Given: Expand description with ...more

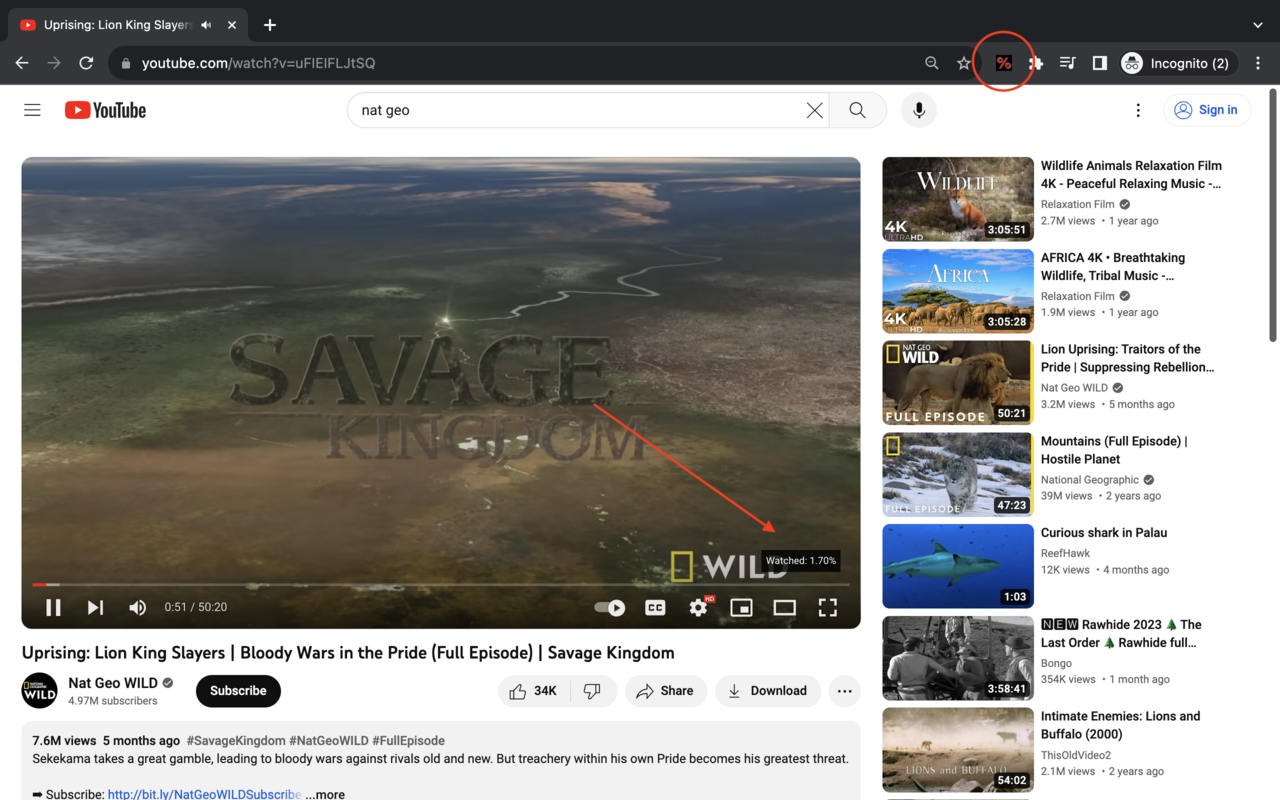Looking at the screenshot, I should (x=325, y=794).
